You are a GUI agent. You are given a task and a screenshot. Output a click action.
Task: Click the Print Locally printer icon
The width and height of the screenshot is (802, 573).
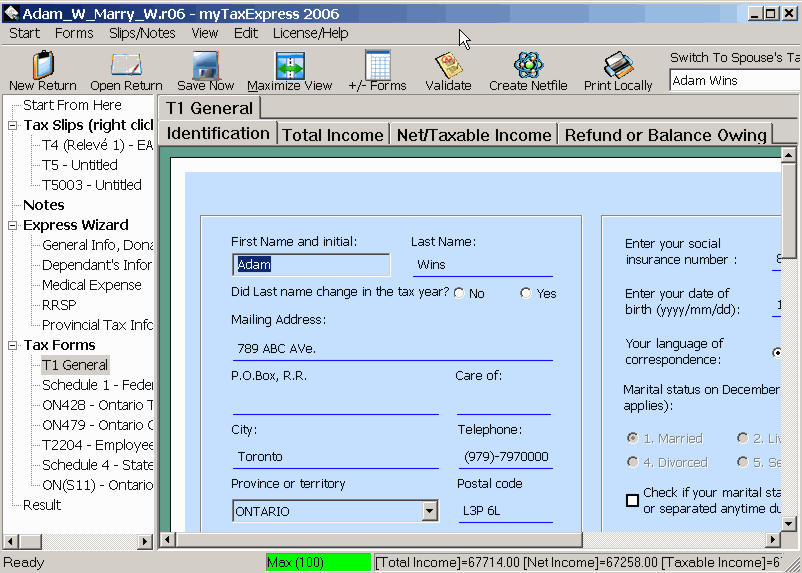618,66
